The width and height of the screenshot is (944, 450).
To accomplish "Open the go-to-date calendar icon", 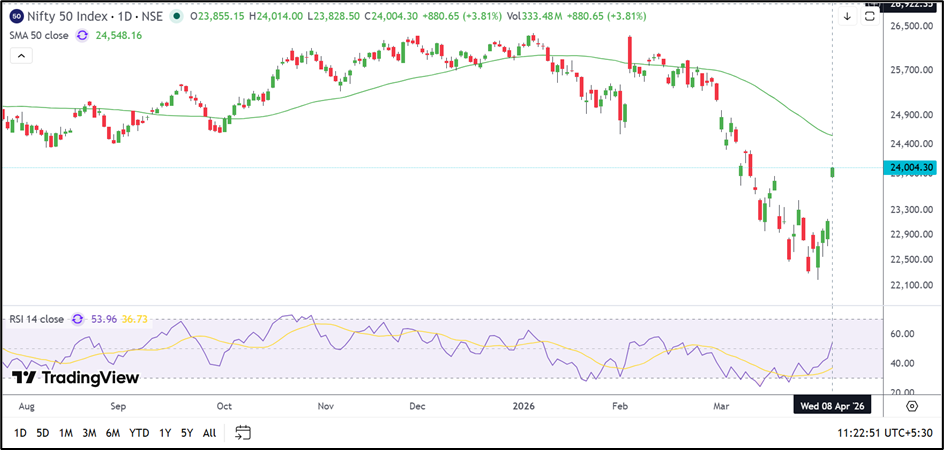I will 242,432.
